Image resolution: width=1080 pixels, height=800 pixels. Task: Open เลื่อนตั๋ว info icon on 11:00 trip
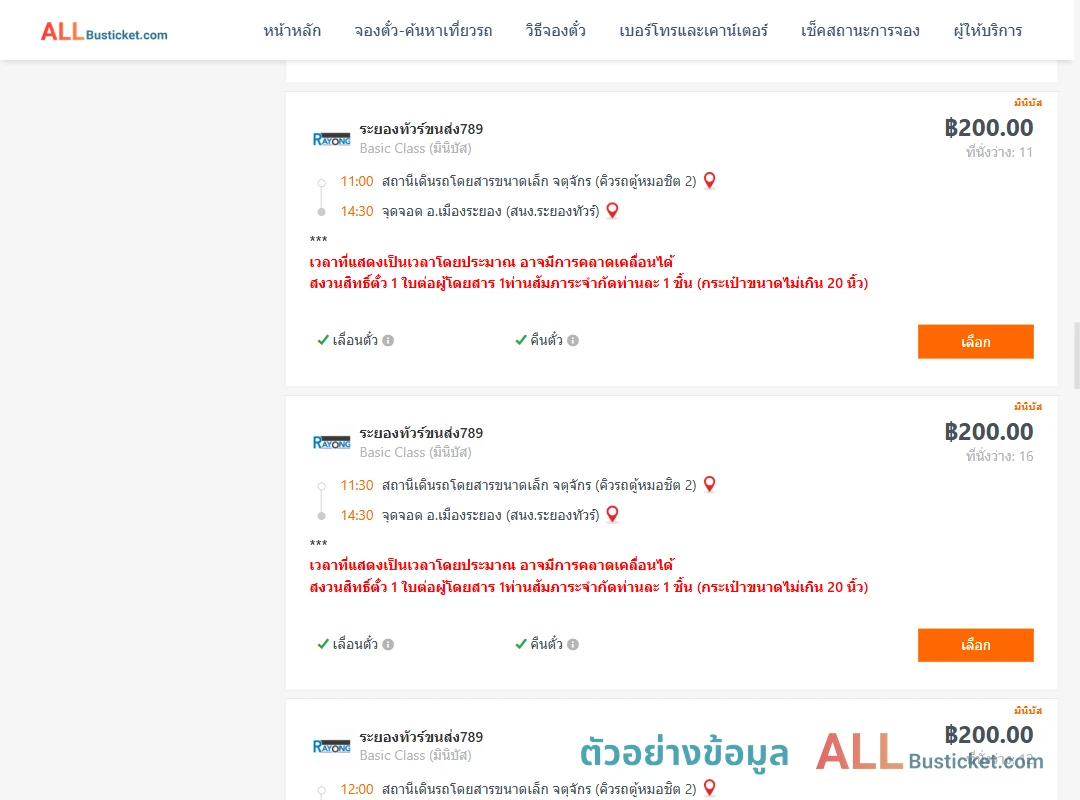(388, 340)
